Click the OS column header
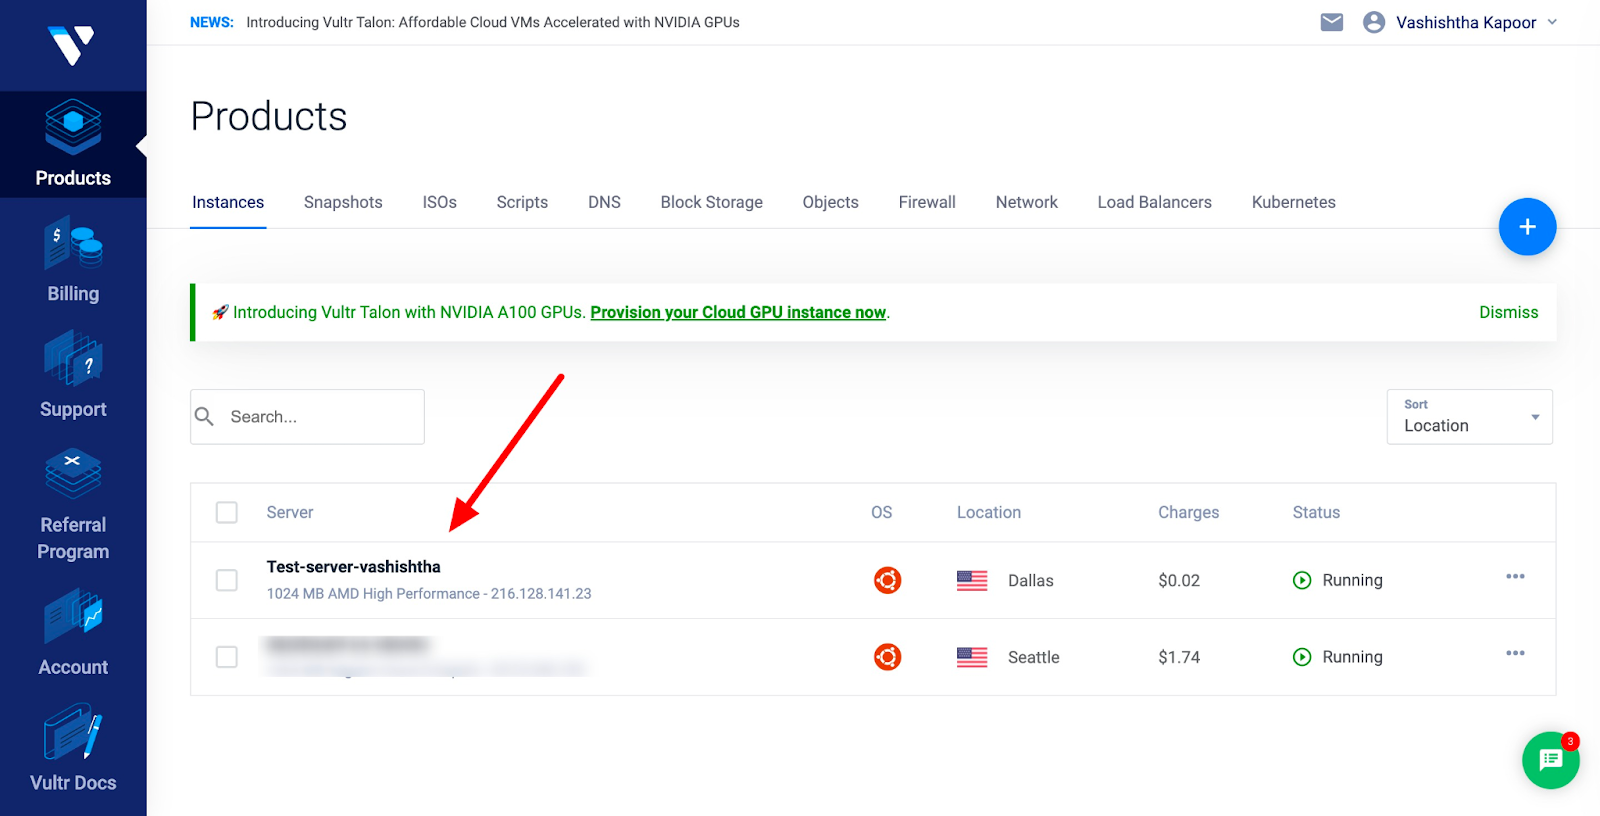The image size is (1600, 816). point(881,512)
